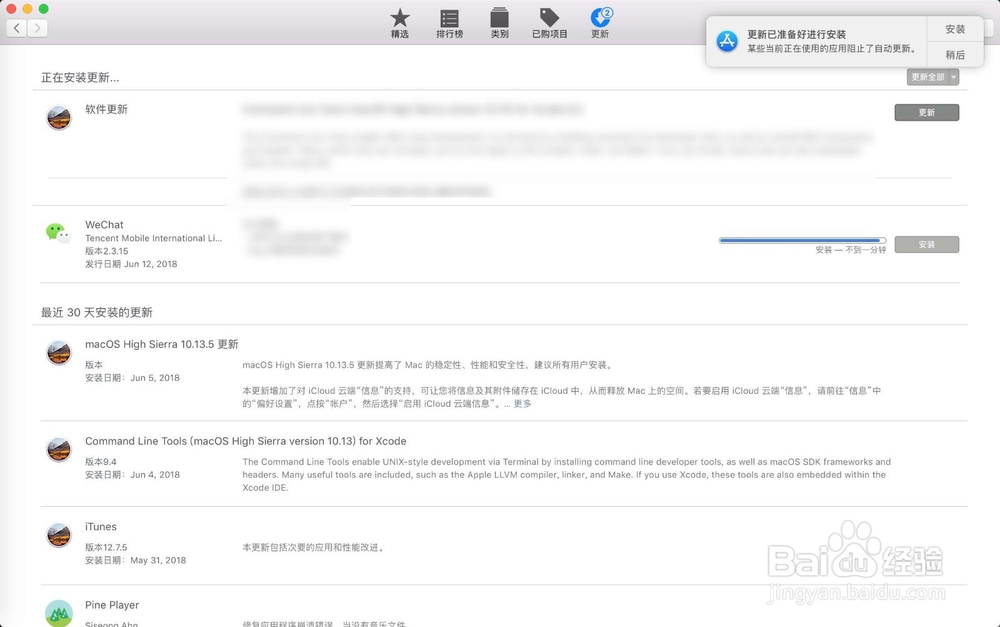This screenshot has height=627, width=1000.
Task: Click '安装日期: Jun 4, 2018' text
Action: click(x=132, y=475)
